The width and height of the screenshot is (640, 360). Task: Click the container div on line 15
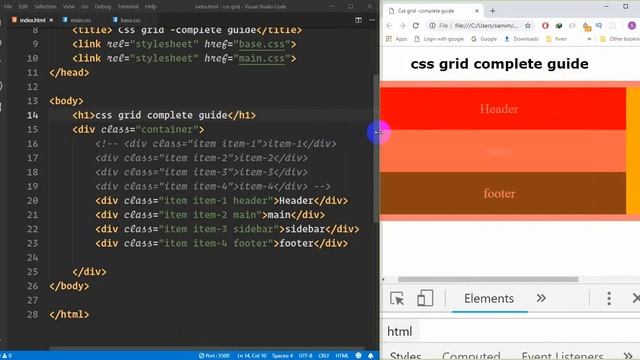(138, 129)
